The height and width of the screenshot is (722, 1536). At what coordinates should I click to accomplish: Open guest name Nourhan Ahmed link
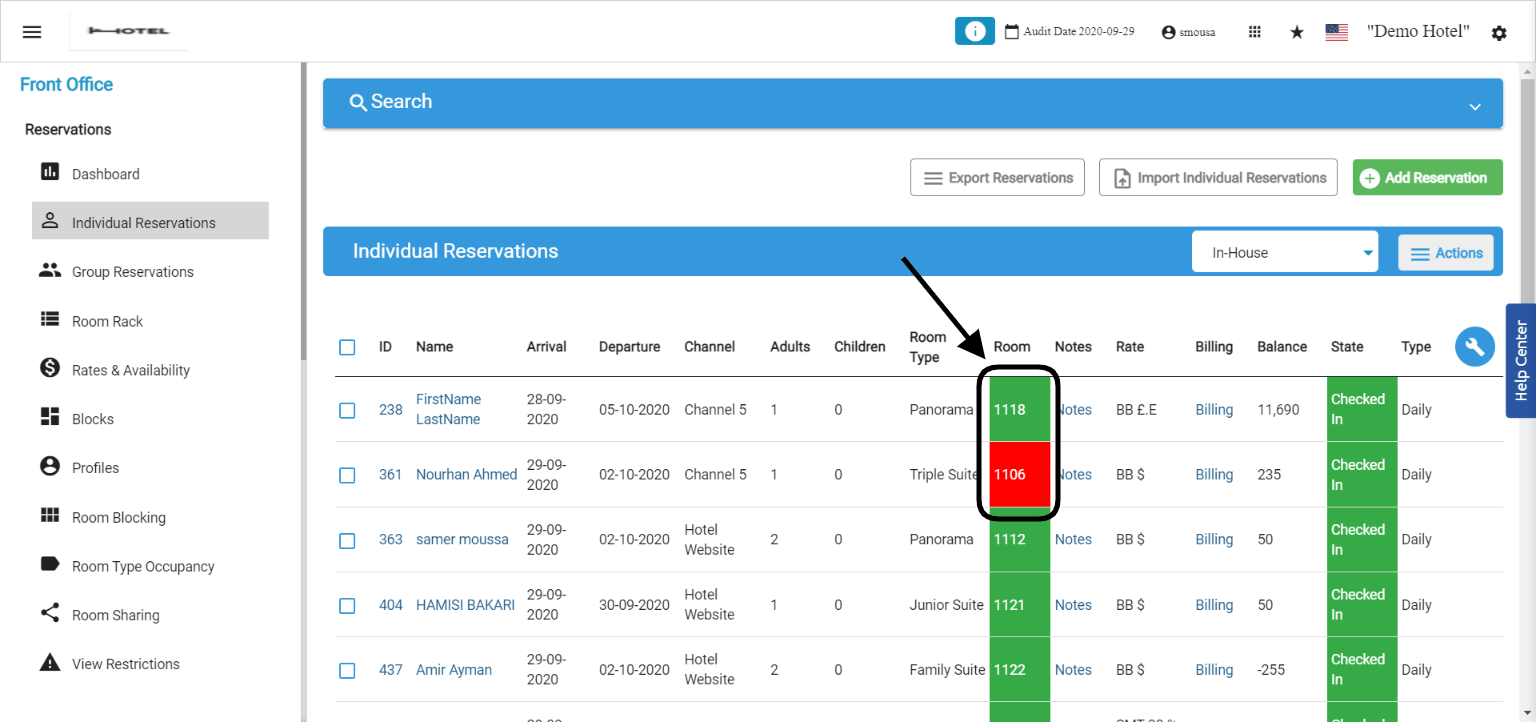[467, 475]
